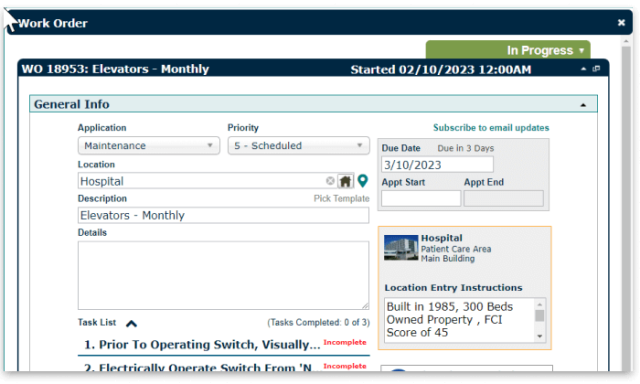Click Subscribe to email updates link
The height and width of the screenshot is (384, 640).
(491, 128)
